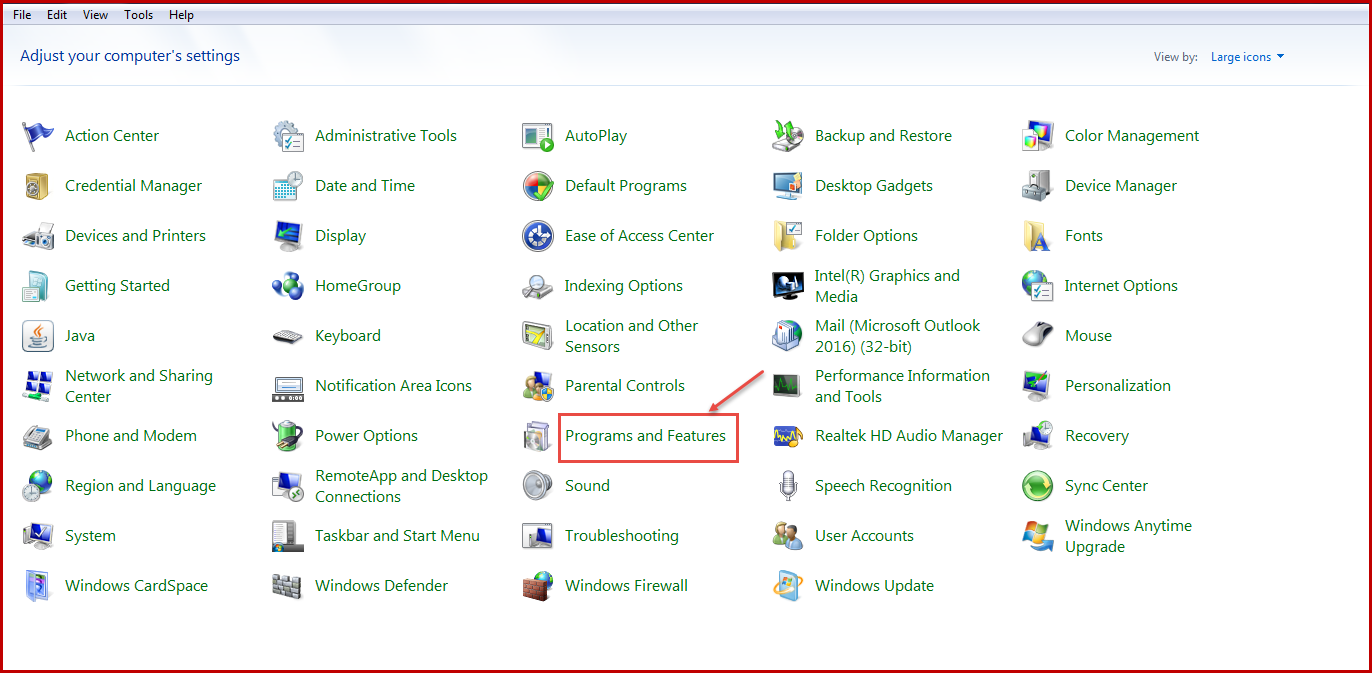
Task: Click the Device Manager link
Action: [1120, 186]
